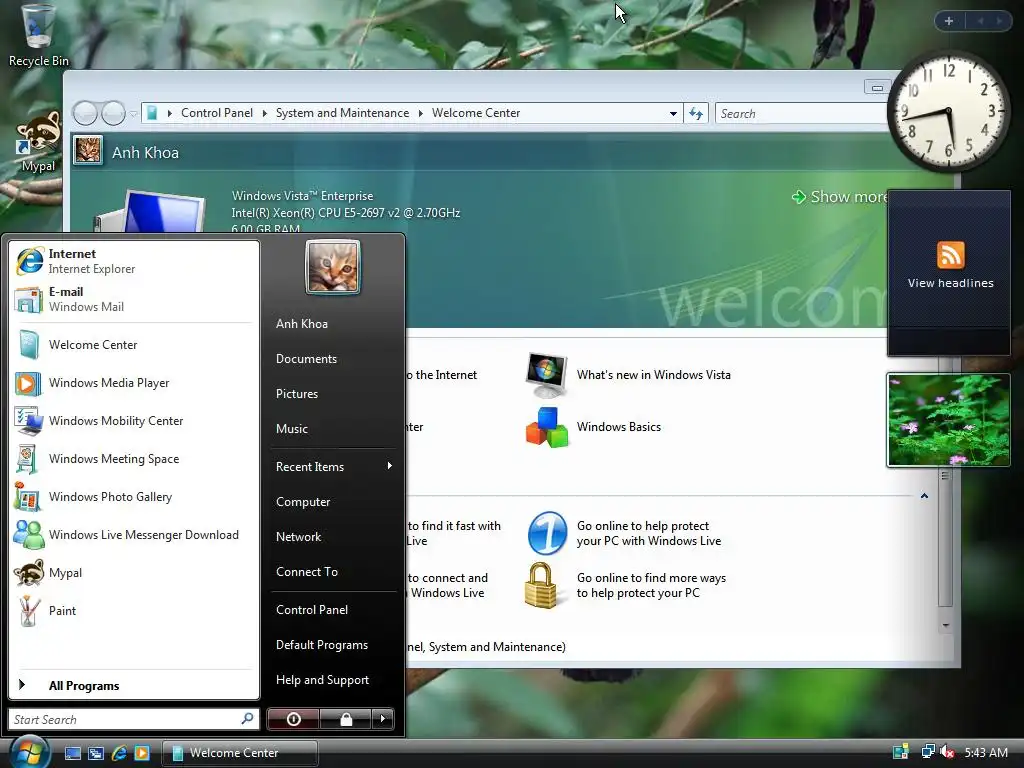Launch Windows Photo Gallery

point(134,496)
